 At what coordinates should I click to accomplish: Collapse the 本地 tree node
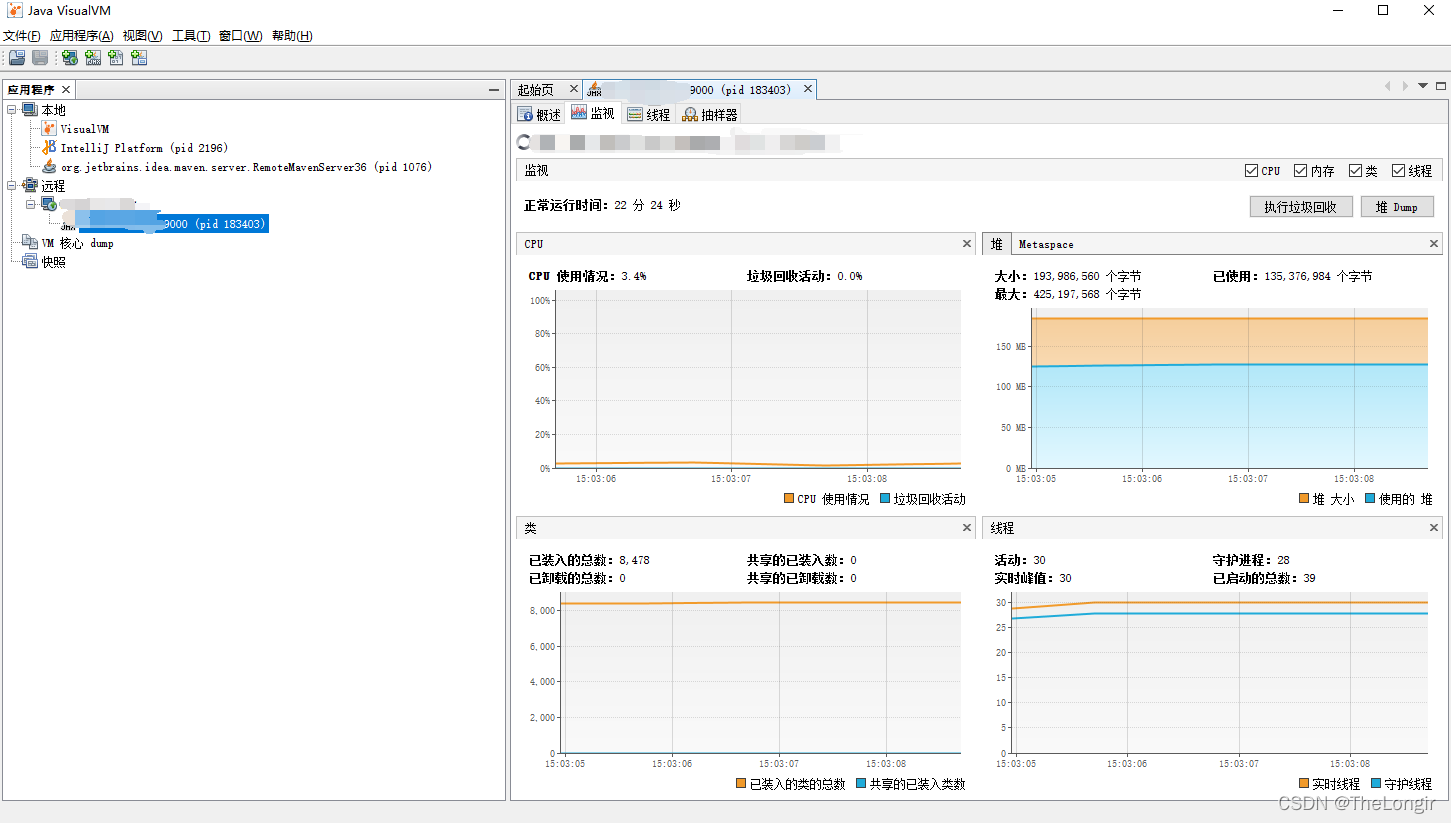point(11,110)
